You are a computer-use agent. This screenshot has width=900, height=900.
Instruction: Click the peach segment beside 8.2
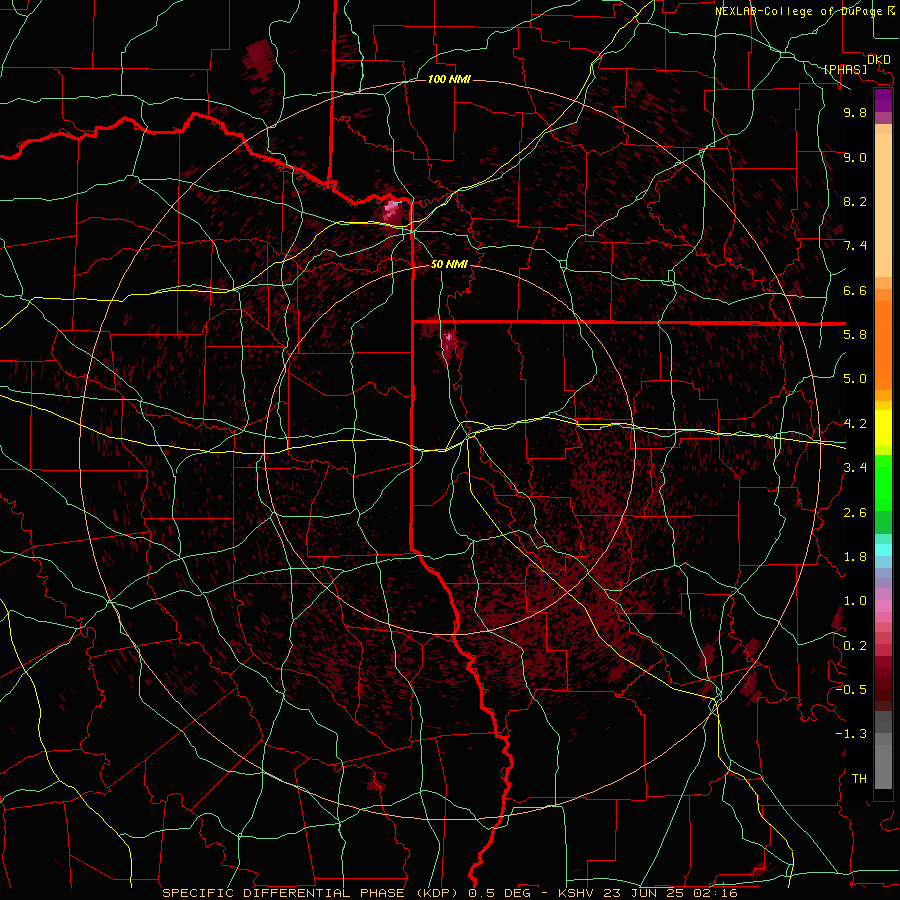click(x=883, y=205)
